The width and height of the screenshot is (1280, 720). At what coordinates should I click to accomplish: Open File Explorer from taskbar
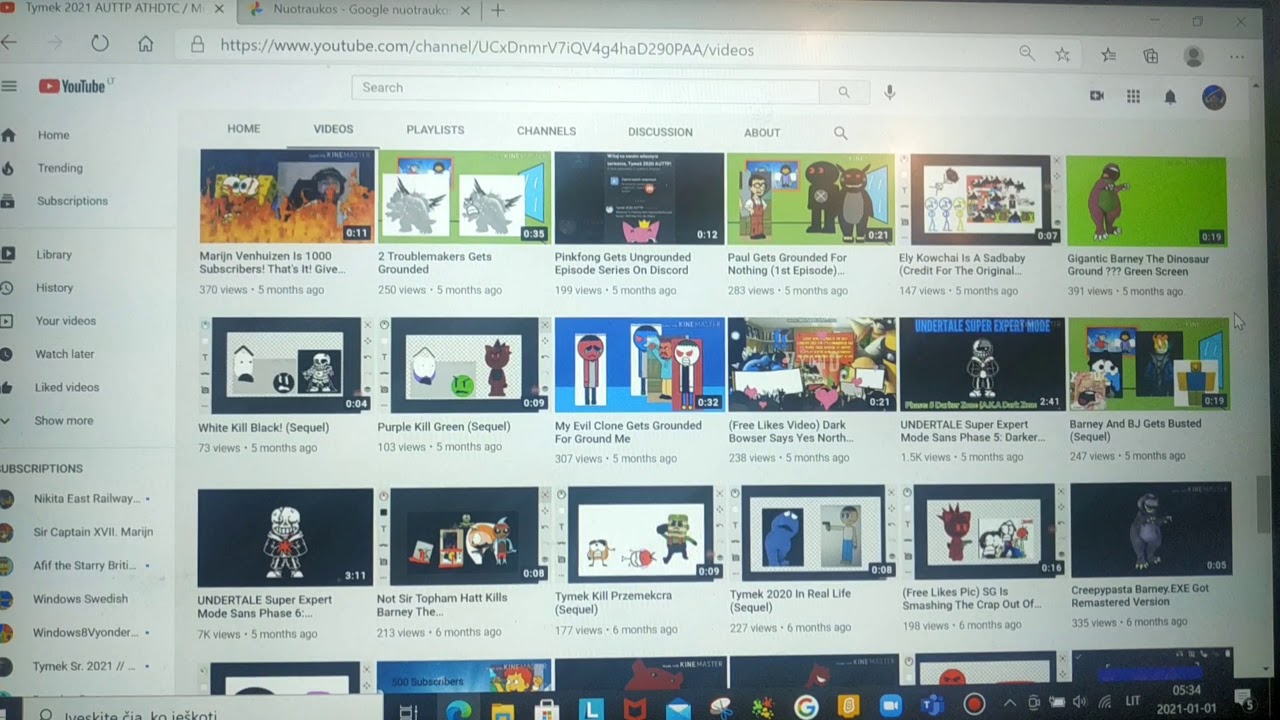click(x=502, y=710)
